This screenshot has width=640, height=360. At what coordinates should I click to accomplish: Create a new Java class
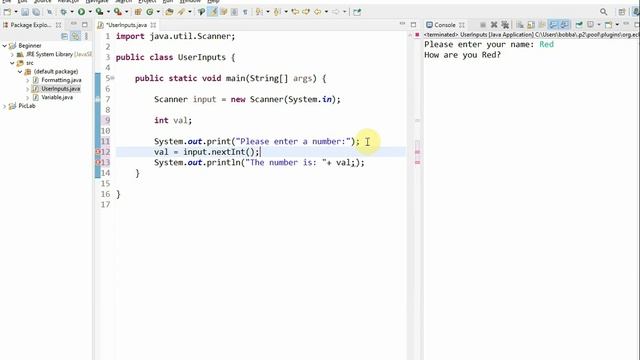150,12
